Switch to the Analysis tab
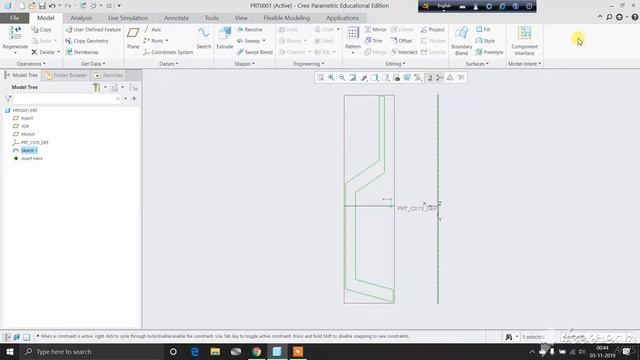The image size is (640, 360). click(x=81, y=18)
